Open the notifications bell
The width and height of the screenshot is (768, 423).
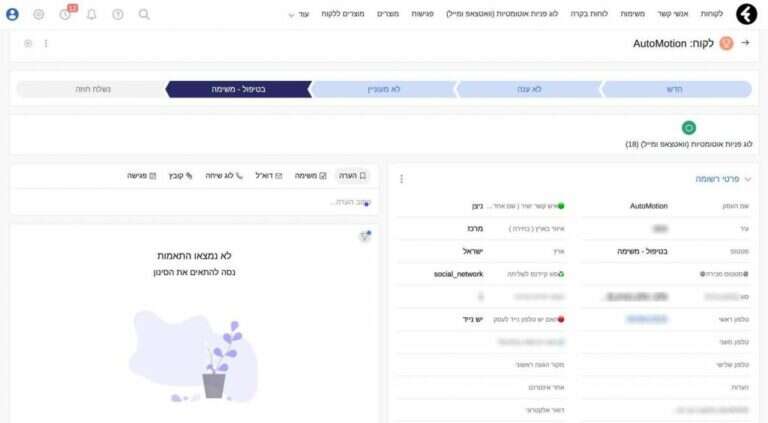[92, 14]
